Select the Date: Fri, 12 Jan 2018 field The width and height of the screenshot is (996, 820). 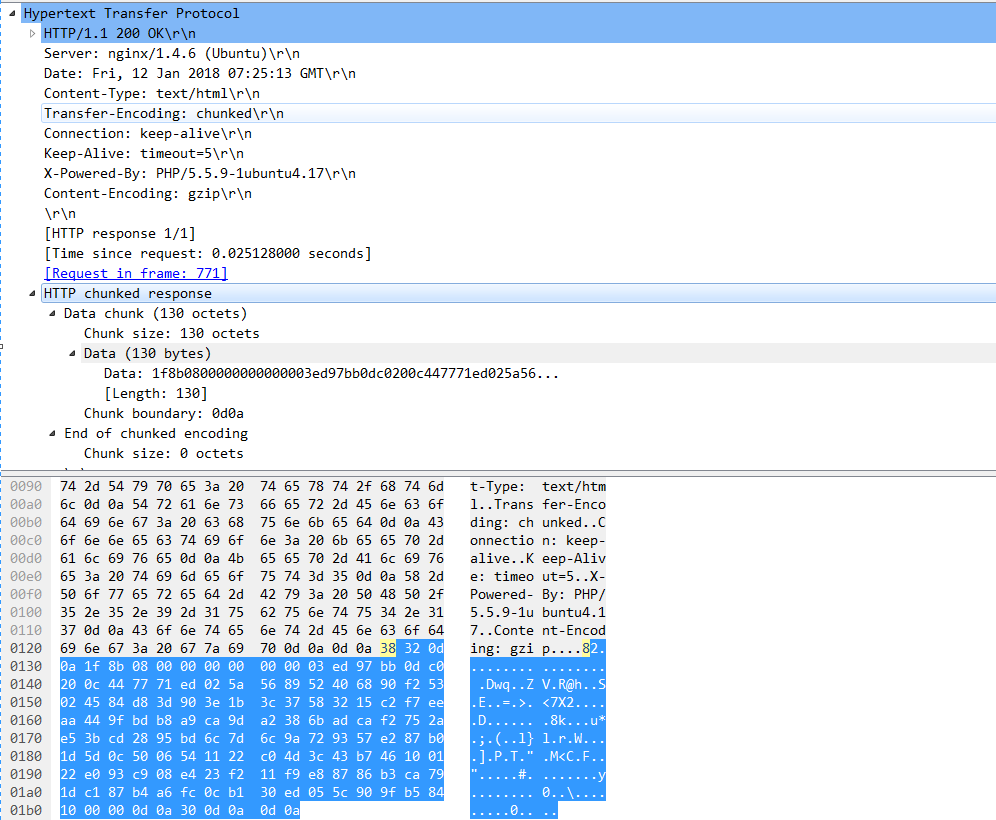199,73
